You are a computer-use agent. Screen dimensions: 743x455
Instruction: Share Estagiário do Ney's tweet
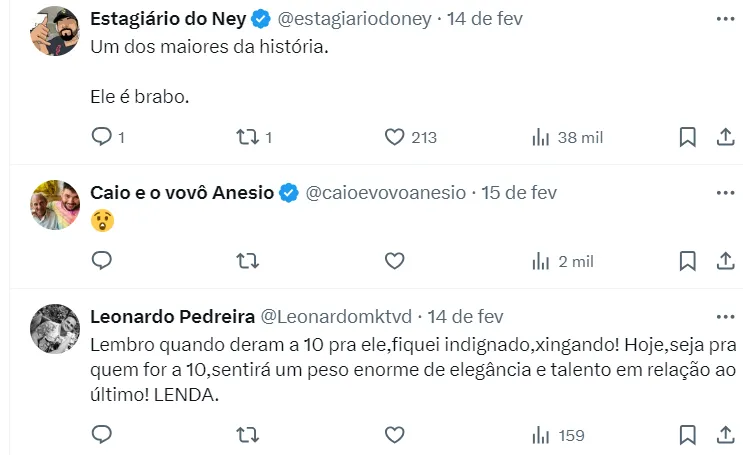point(726,137)
